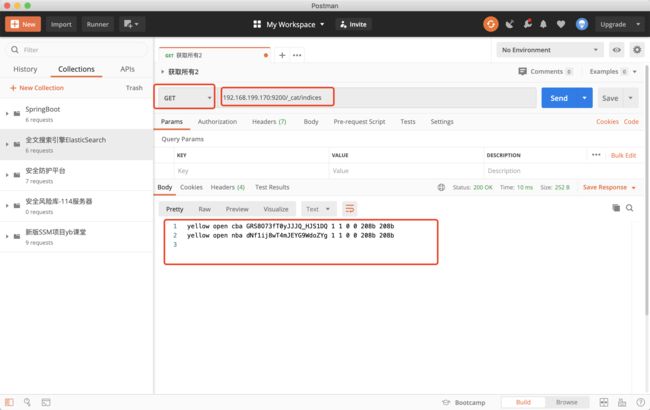This screenshot has width=650, height=410.
Task: Open the console icon in the status bar
Action: pos(46,402)
